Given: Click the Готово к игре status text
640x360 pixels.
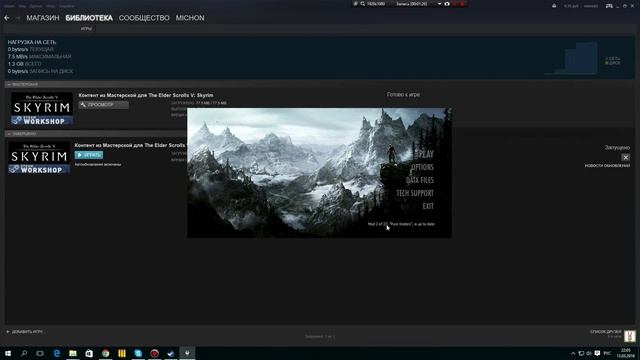Looking at the screenshot, I should pyautogui.click(x=403, y=94).
